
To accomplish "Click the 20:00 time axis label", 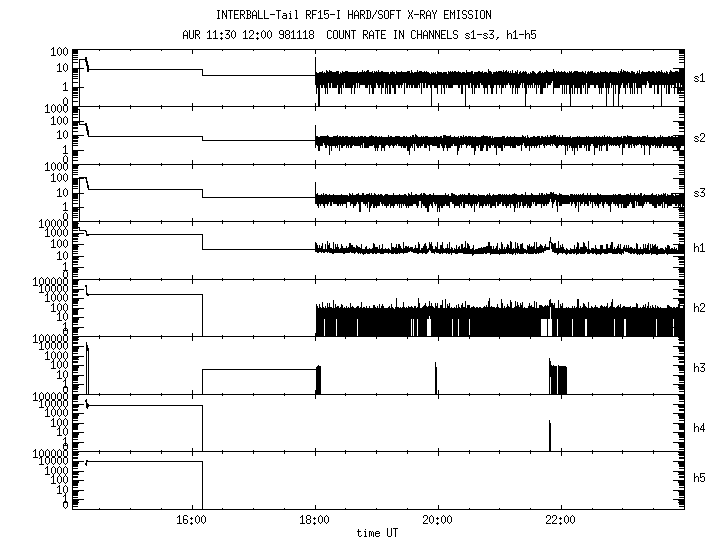I will coord(438,520).
